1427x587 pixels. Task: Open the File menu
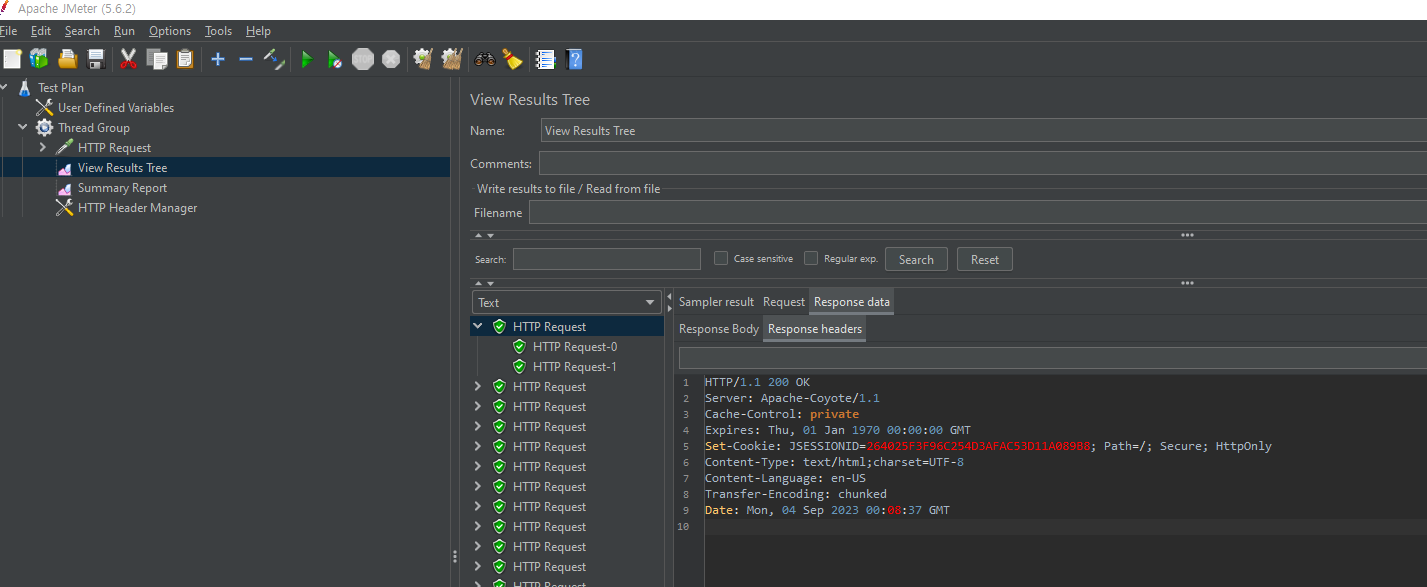9,31
